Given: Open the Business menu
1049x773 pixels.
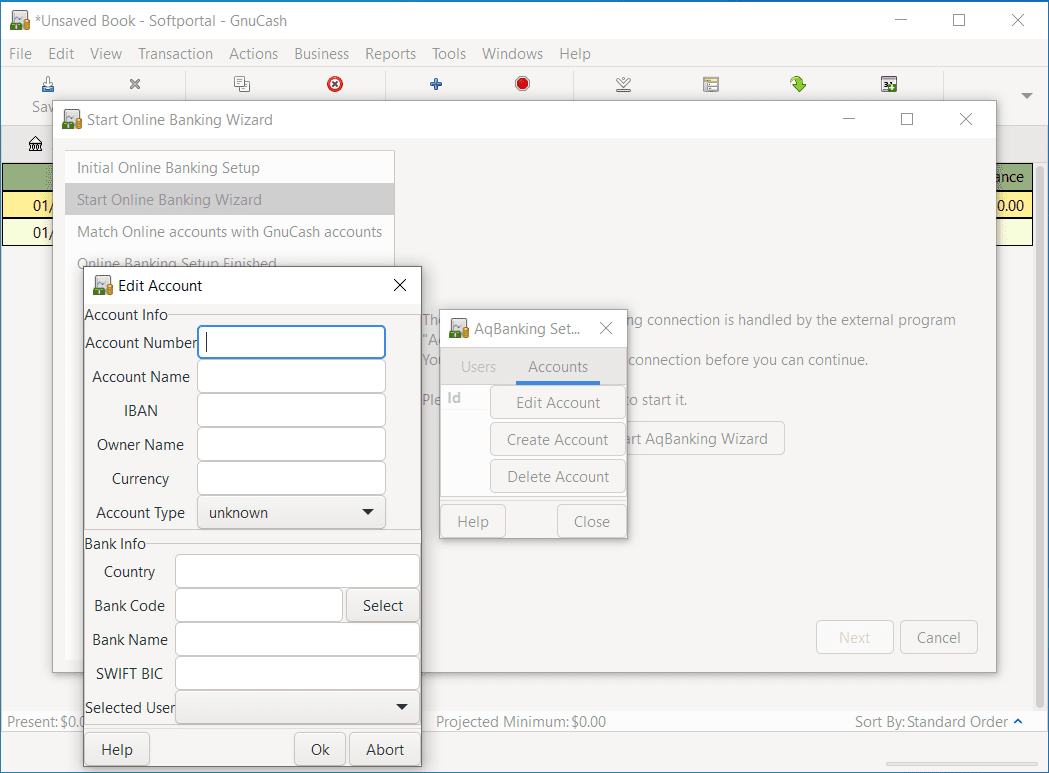Looking at the screenshot, I should [321, 54].
